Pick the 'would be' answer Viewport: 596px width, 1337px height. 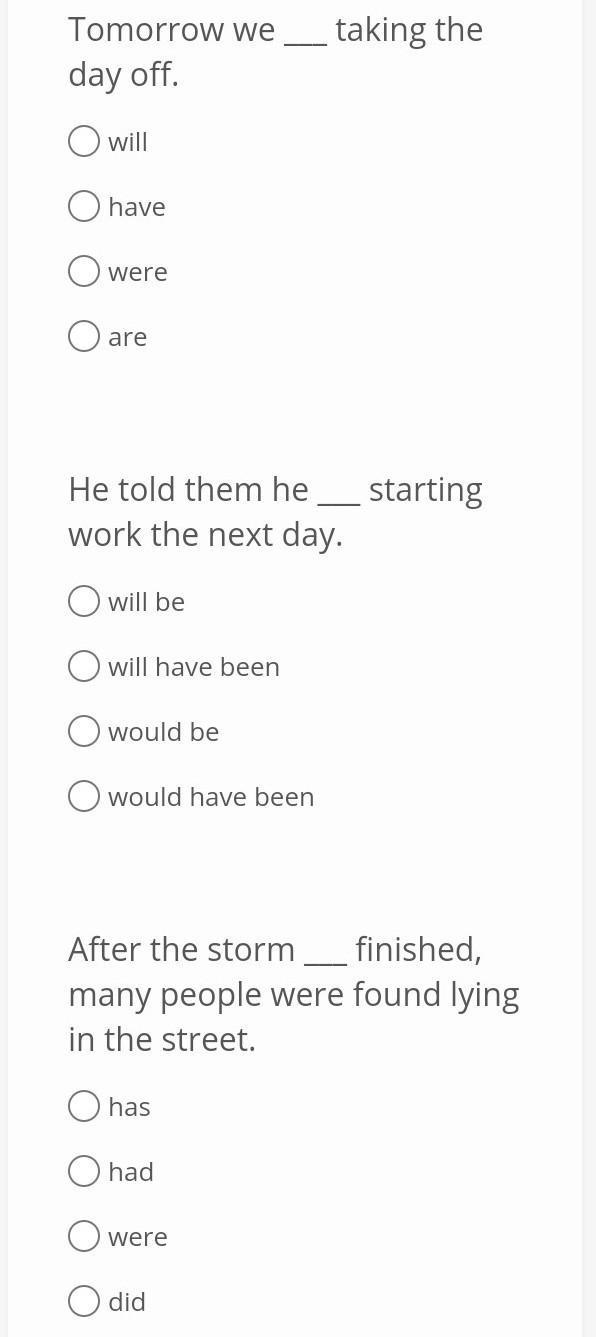click(84, 731)
